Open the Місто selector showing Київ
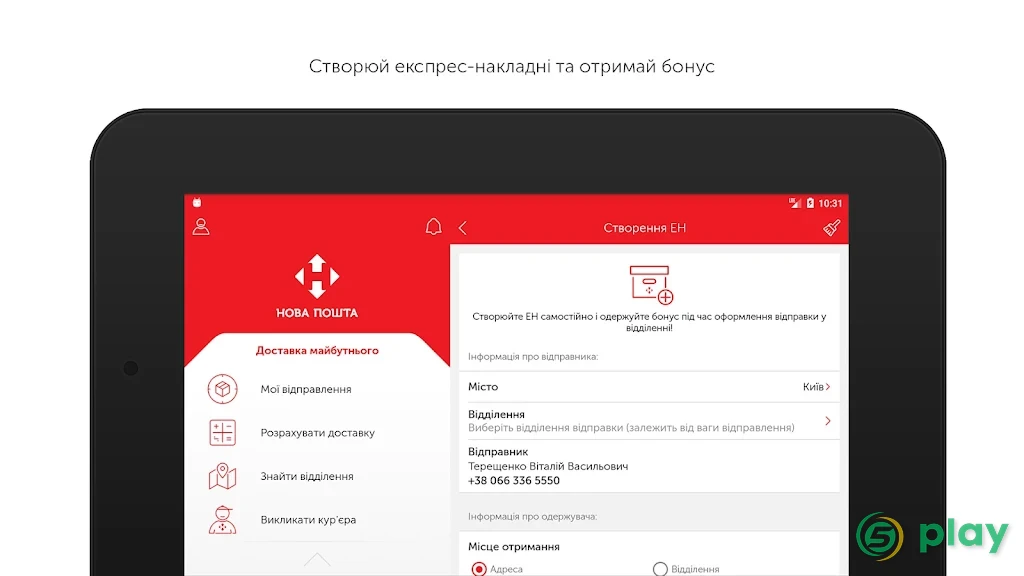 click(x=649, y=387)
